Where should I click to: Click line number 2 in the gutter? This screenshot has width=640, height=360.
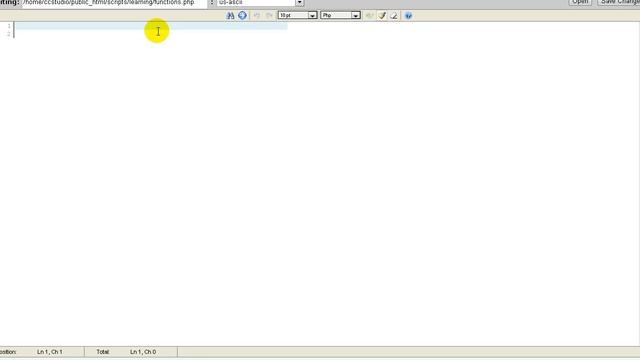coord(9,34)
